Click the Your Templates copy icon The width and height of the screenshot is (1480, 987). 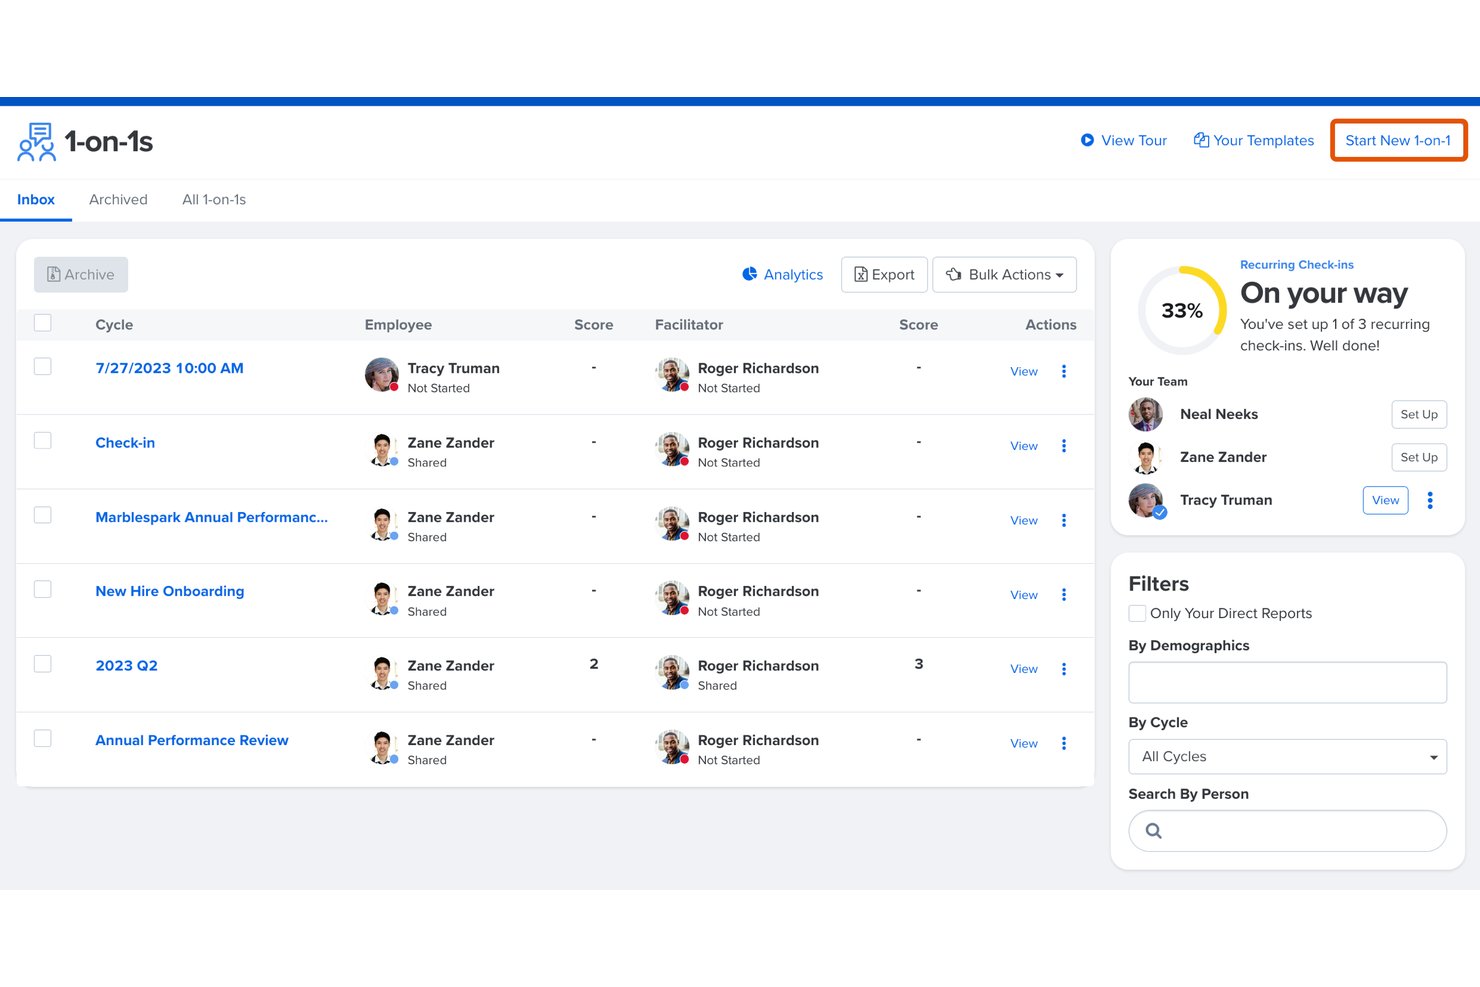[x=1201, y=140]
